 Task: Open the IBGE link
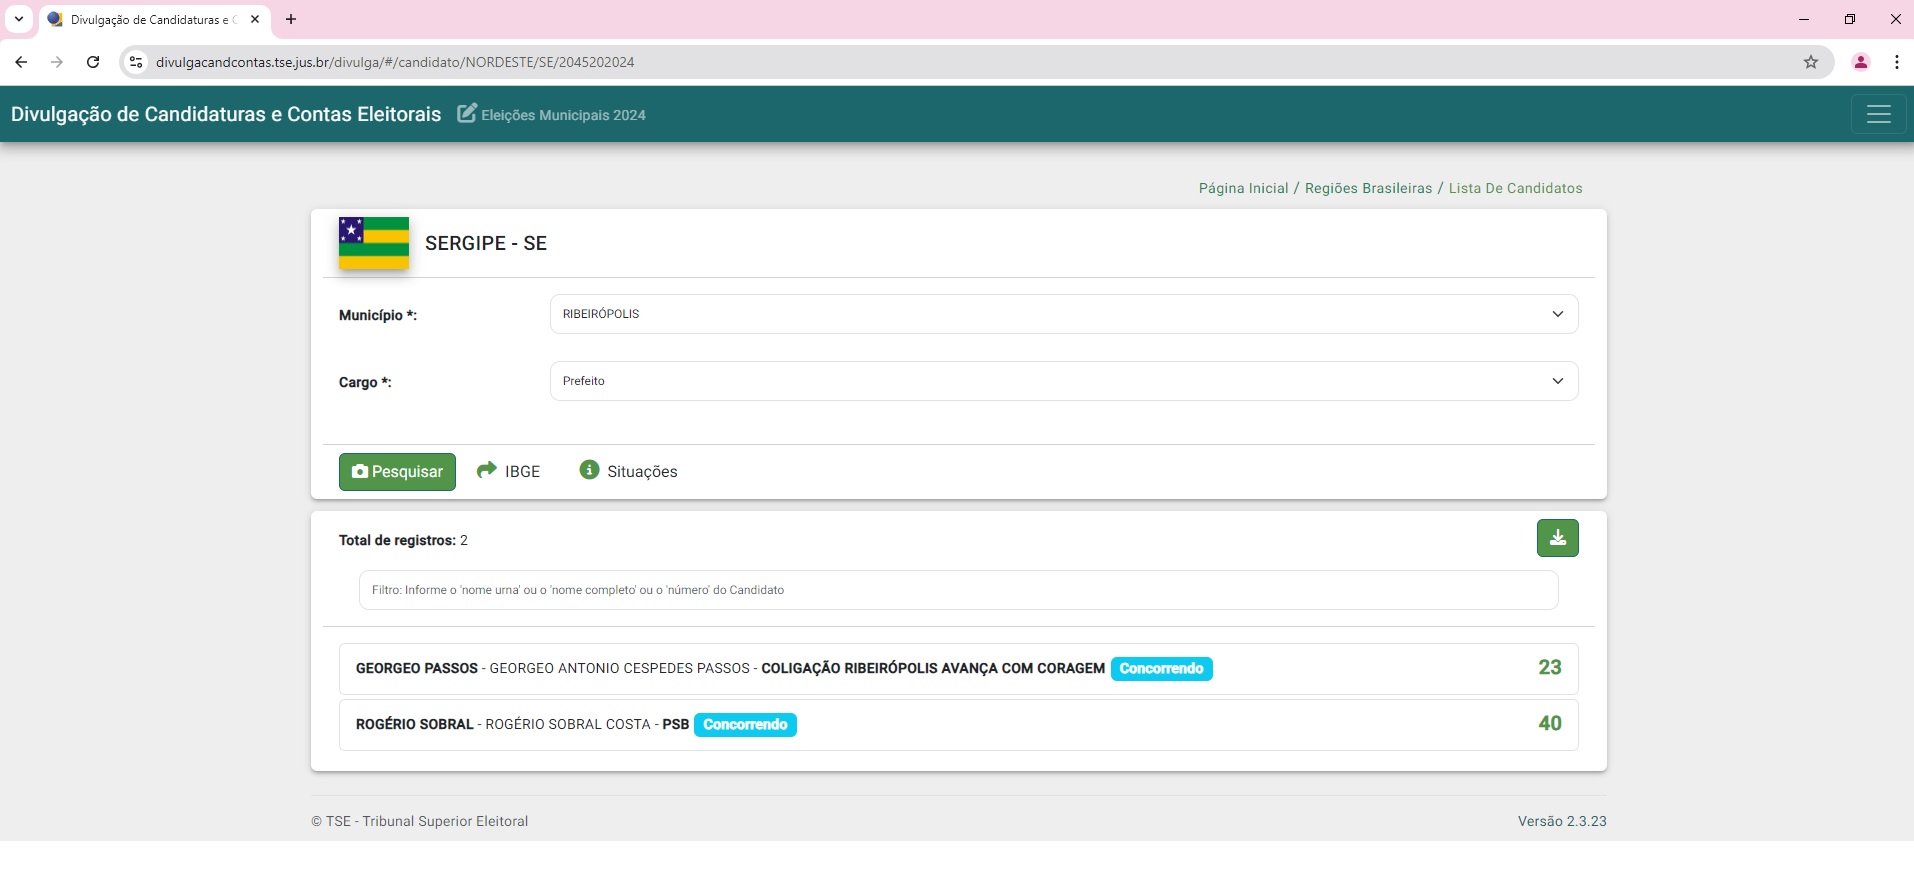click(509, 471)
